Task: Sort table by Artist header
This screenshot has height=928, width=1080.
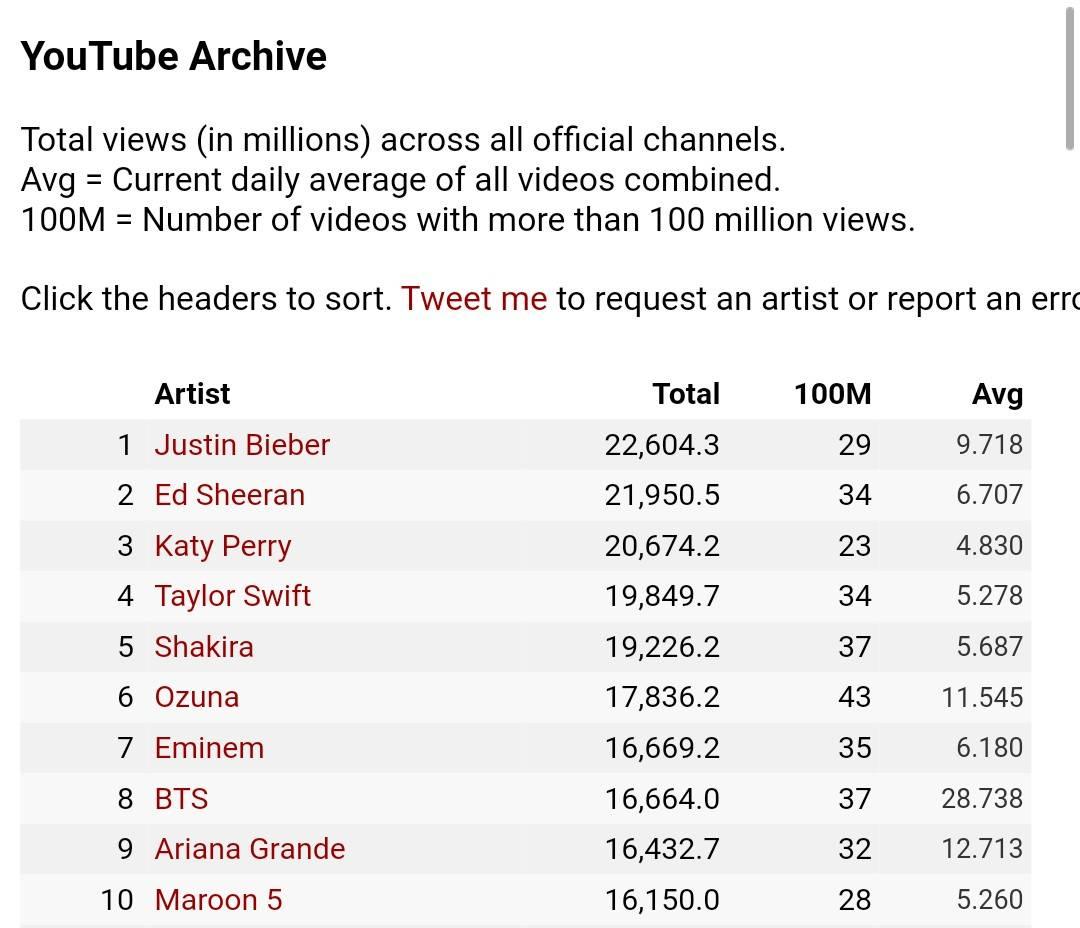Action: pyautogui.click(x=192, y=394)
